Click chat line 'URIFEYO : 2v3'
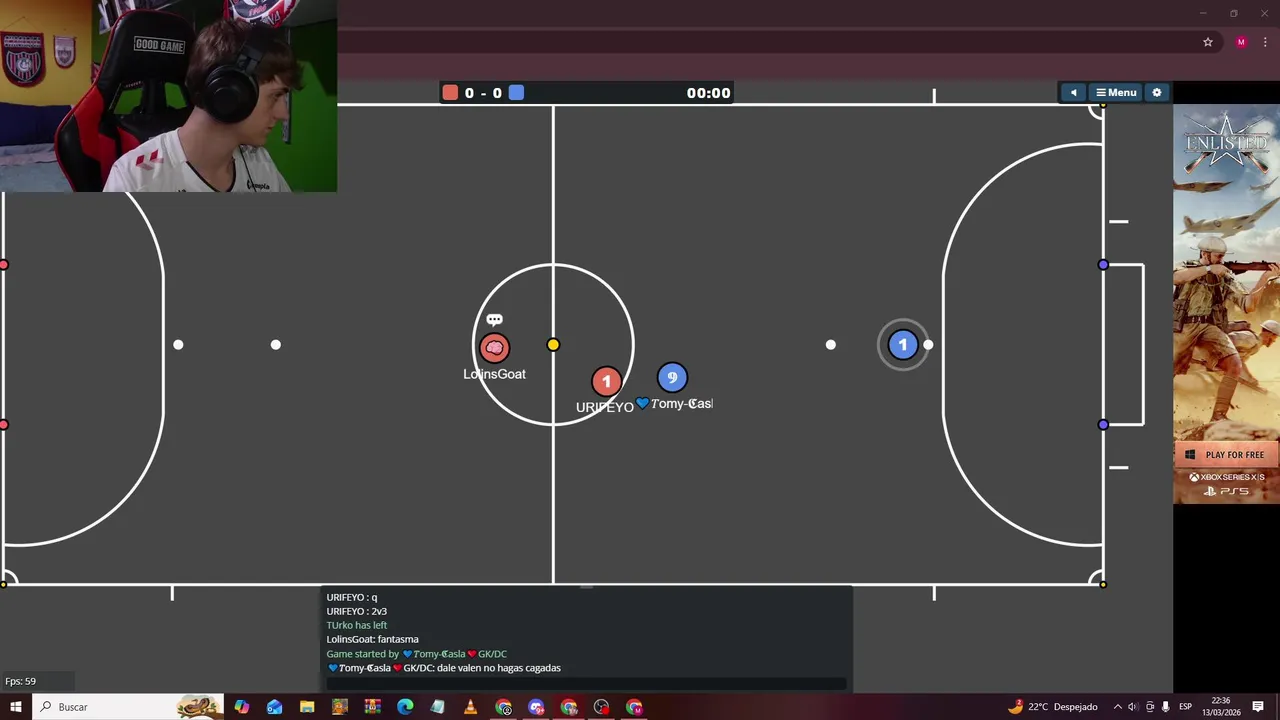This screenshot has width=1280, height=720. click(x=357, y=611)
